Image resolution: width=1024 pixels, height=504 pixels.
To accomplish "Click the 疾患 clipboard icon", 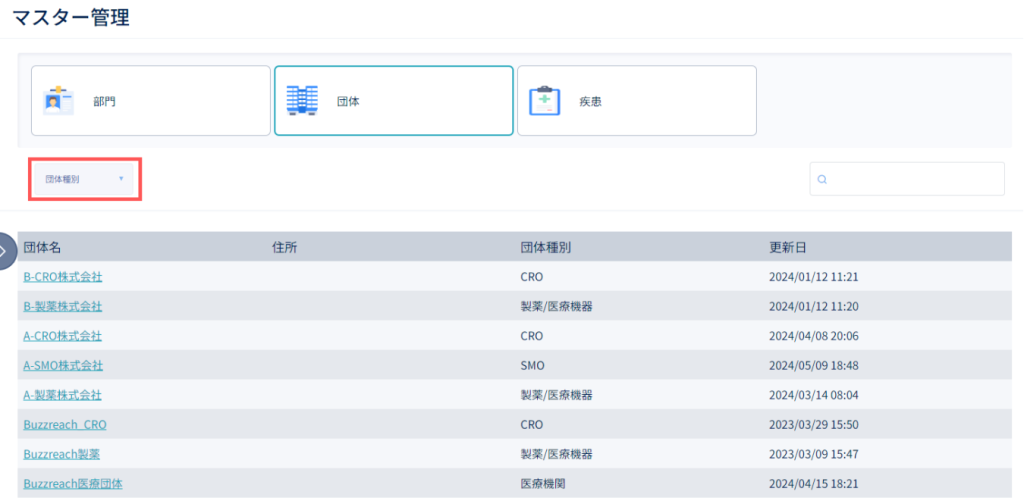I will pyautogui.click(x=545, y=101).
